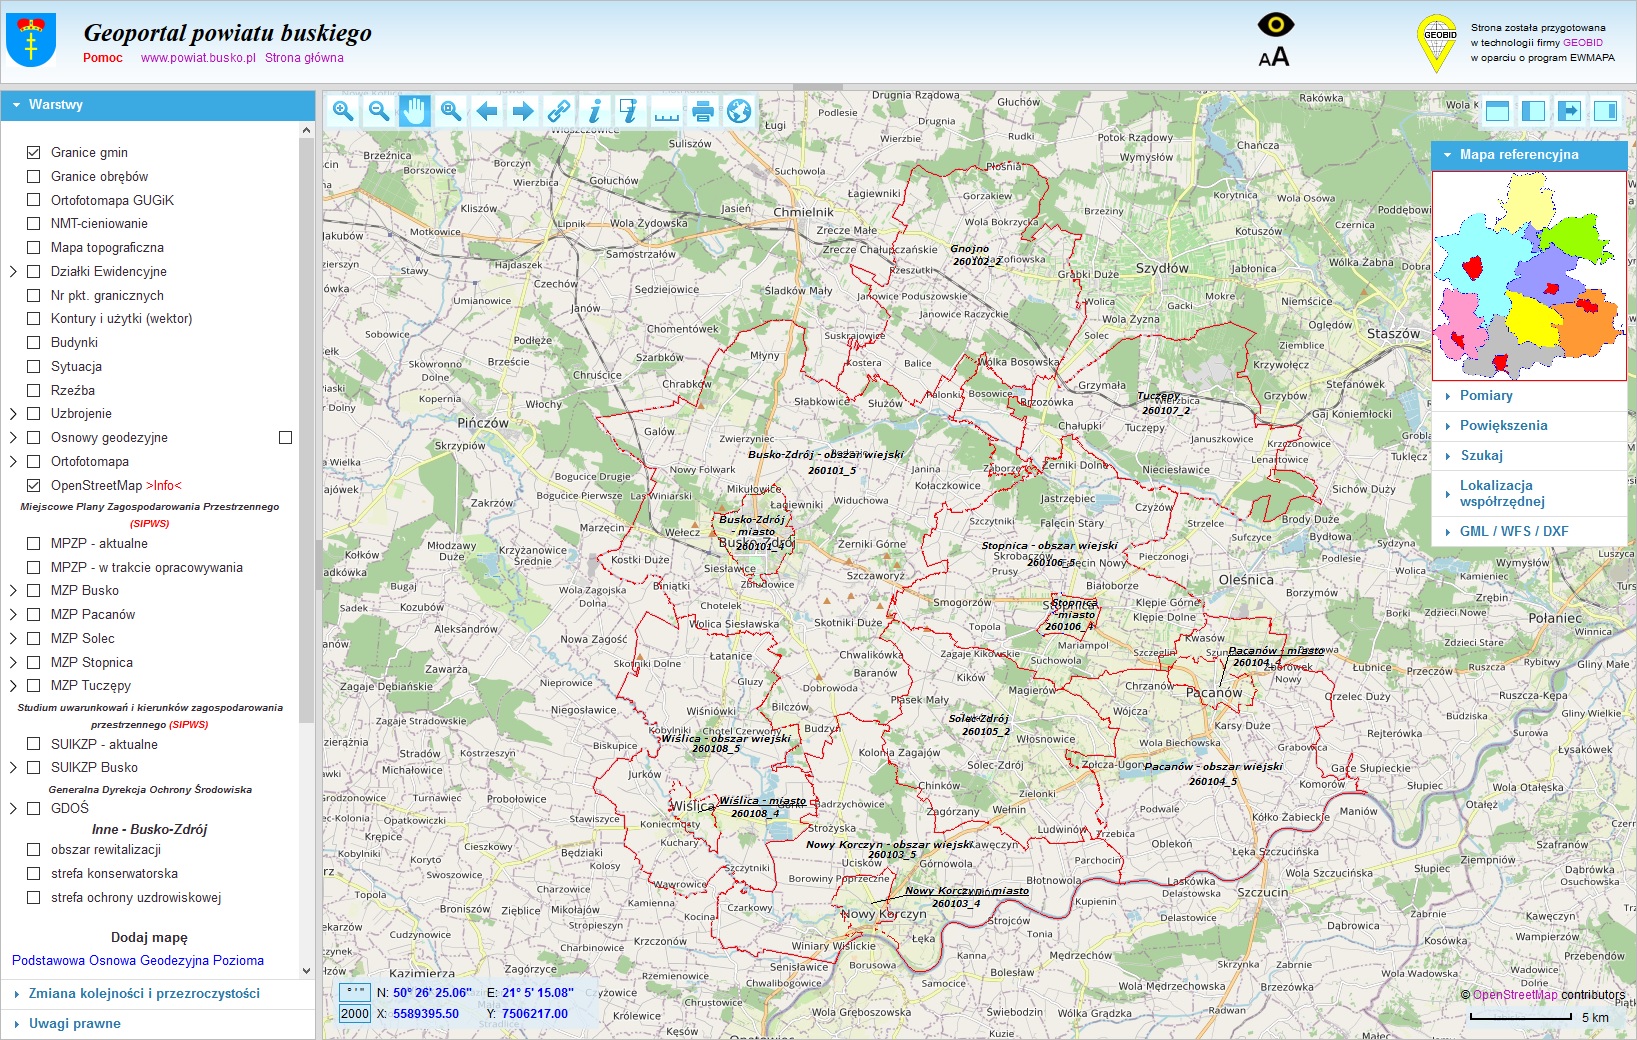Select the distance measurement ruler tool

666,111
